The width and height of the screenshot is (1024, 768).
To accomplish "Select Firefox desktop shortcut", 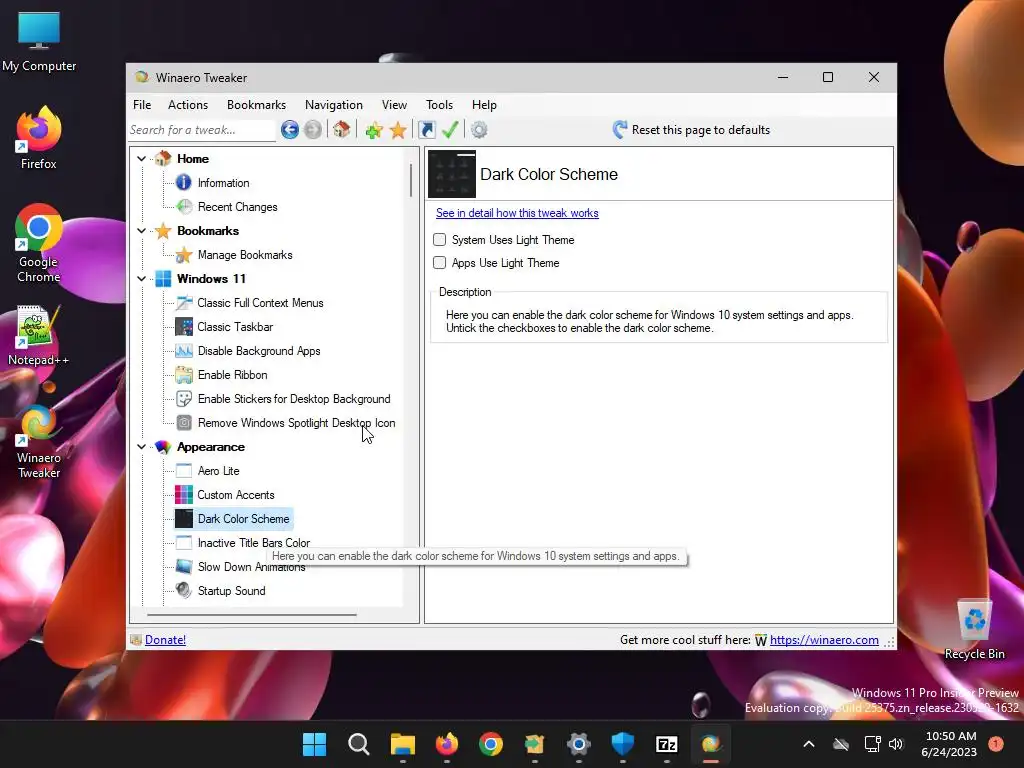I will pyautogui.click(x=39, y=138).
